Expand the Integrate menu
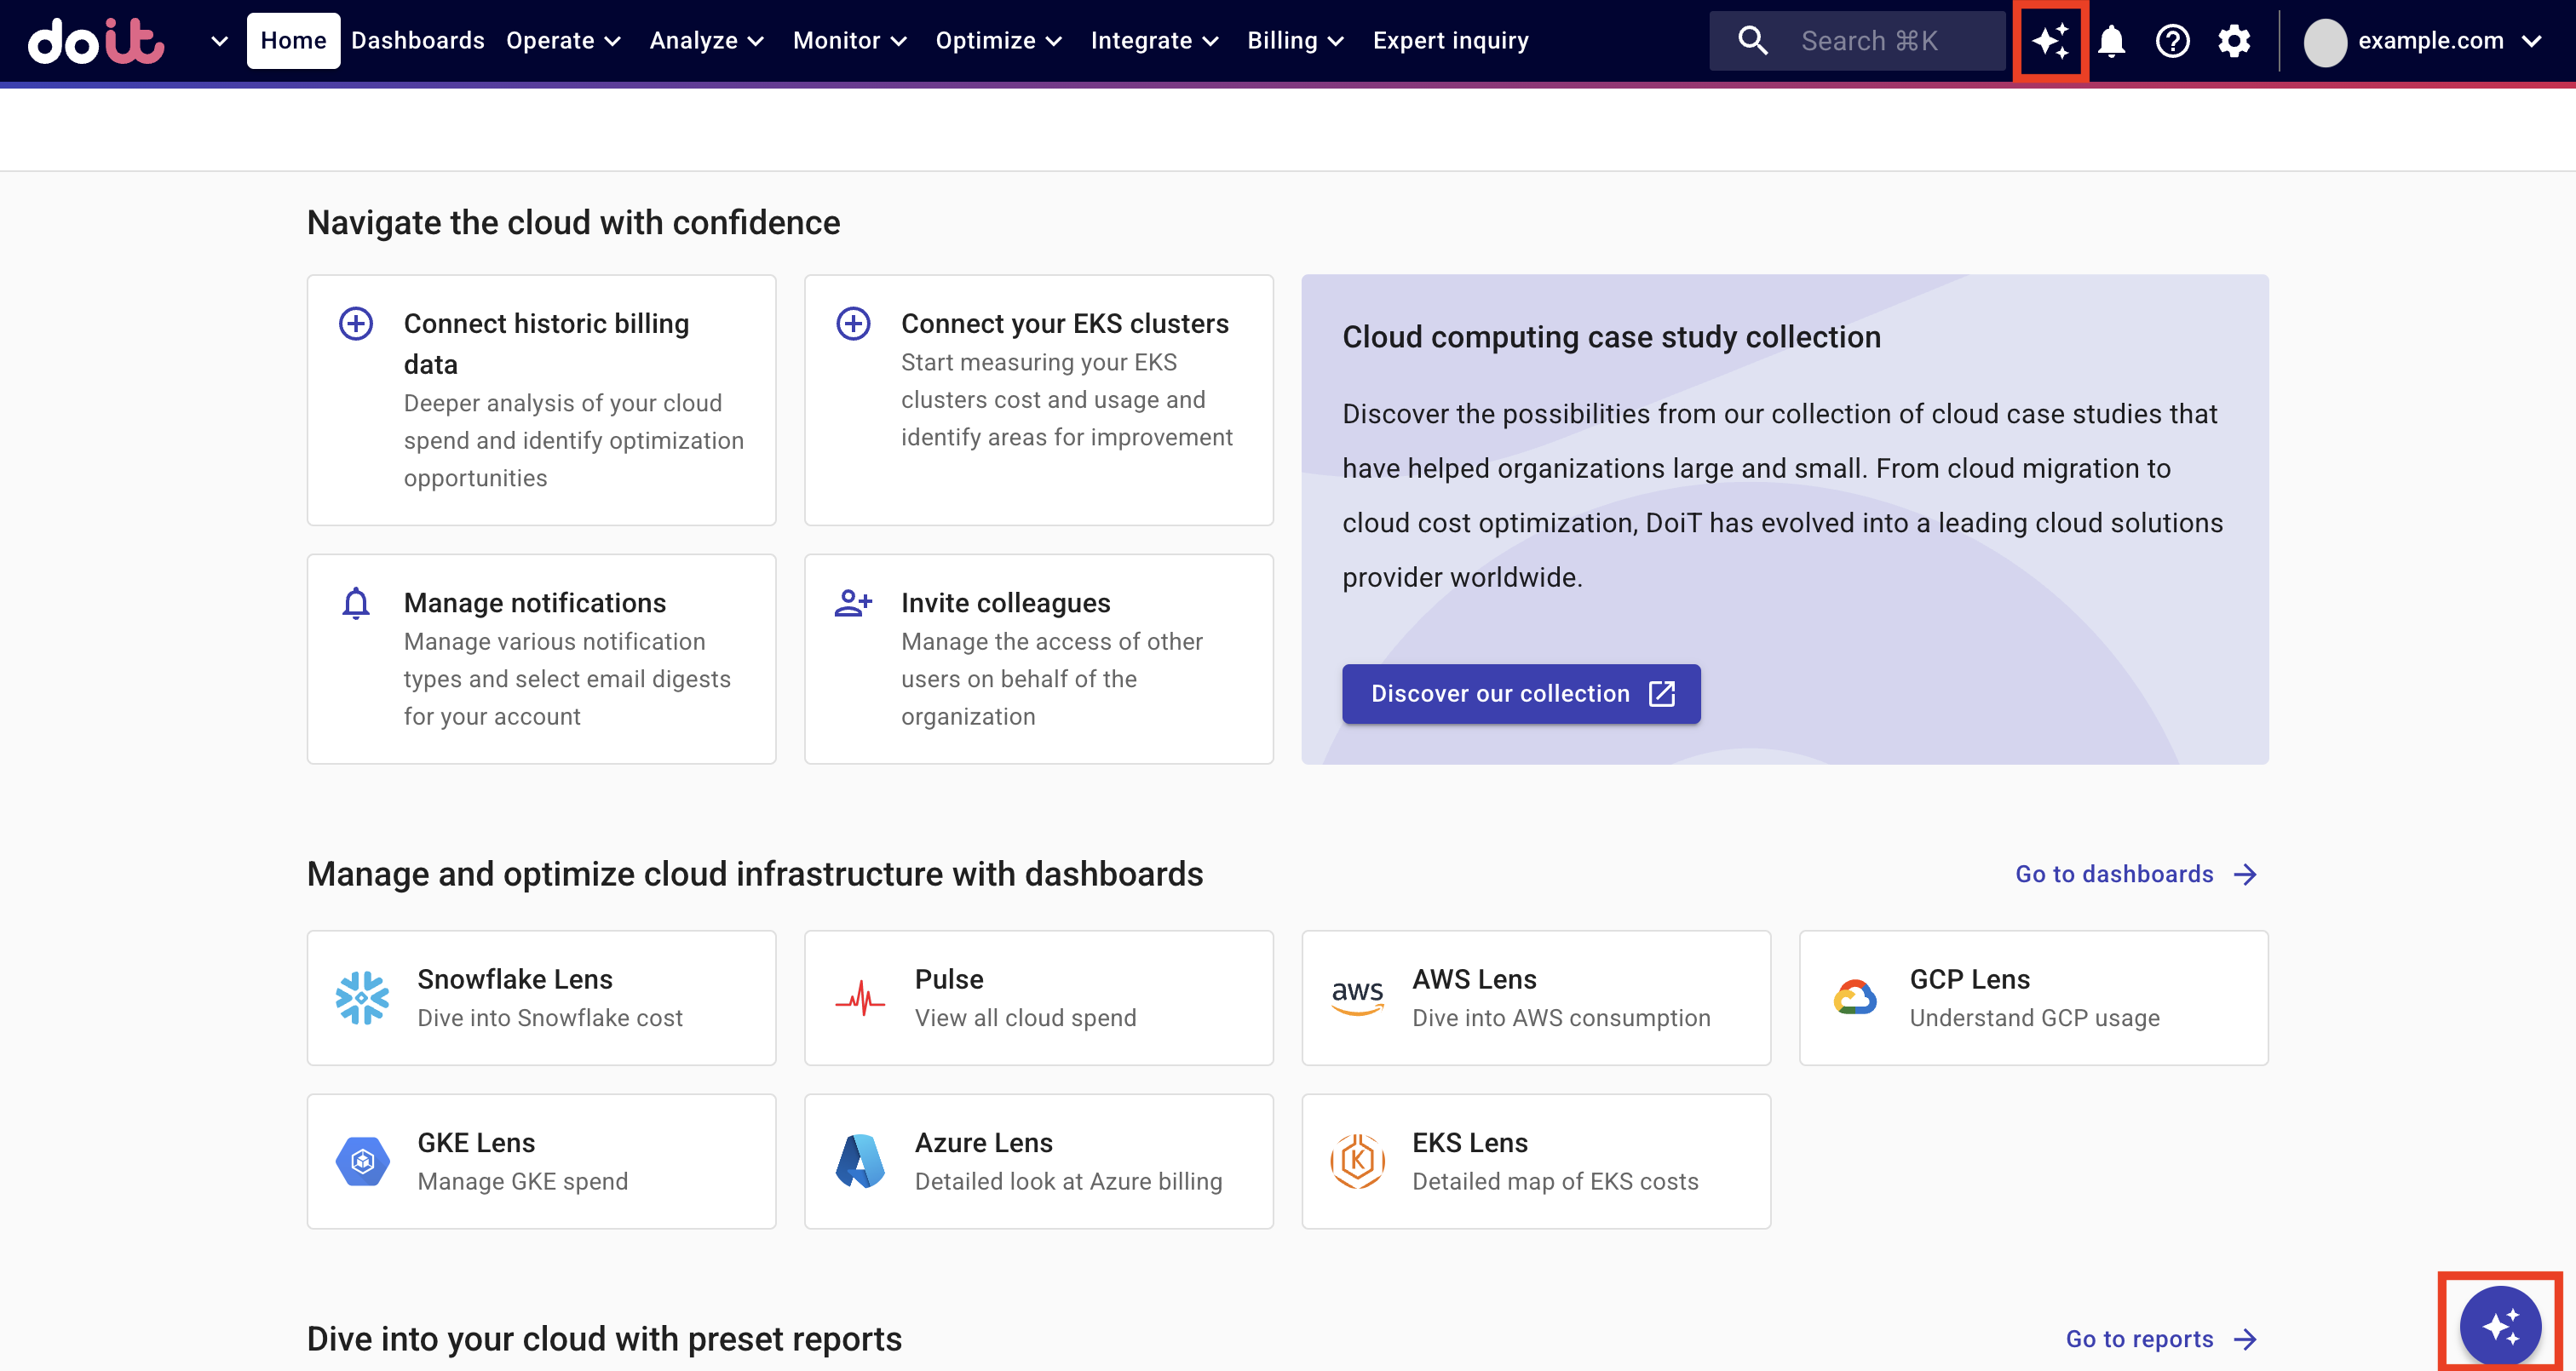The height and width of the screenshot is (1371, 2576). tap(1154, 41)
